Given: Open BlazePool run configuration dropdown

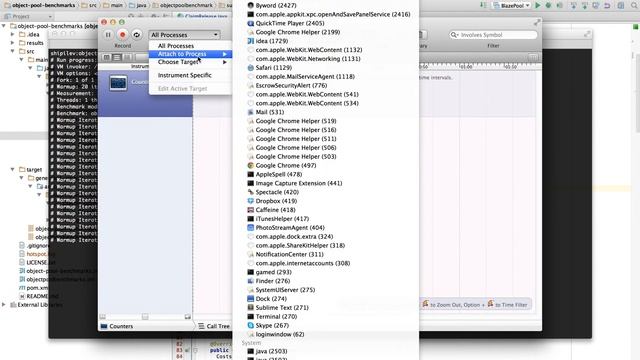Looking at the screenshot, I should (x=511, y=6).
